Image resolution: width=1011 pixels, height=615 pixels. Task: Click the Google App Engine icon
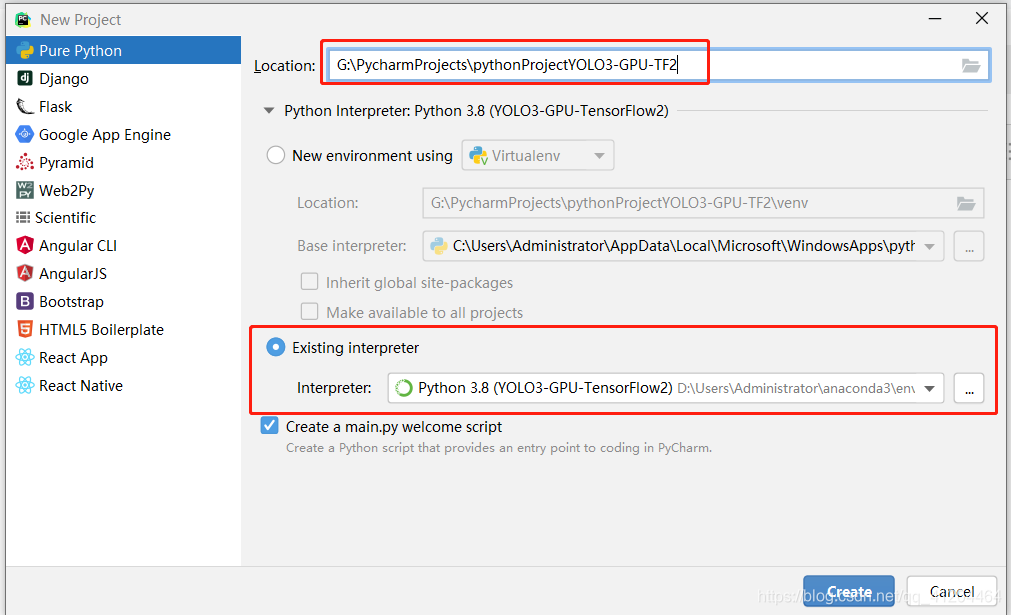[25, 134]
